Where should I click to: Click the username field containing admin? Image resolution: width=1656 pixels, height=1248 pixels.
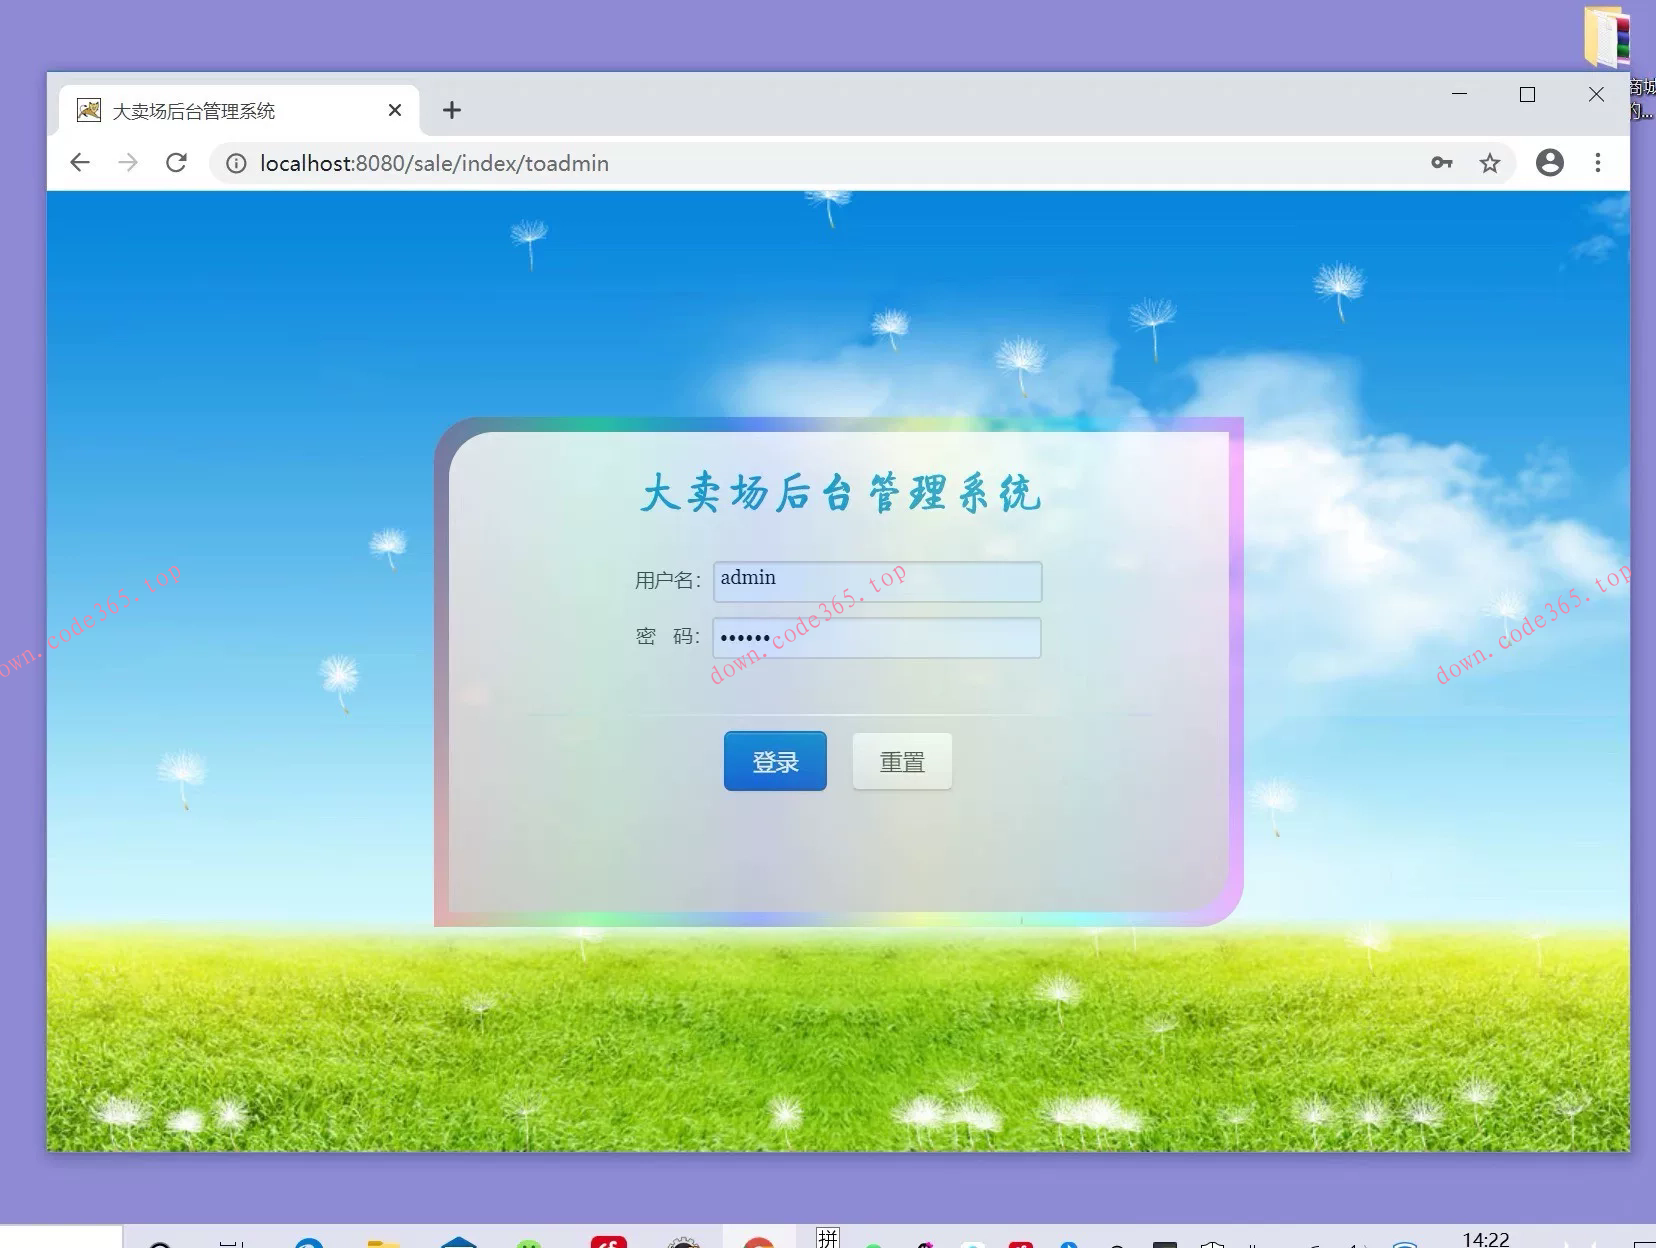point(876,580)
